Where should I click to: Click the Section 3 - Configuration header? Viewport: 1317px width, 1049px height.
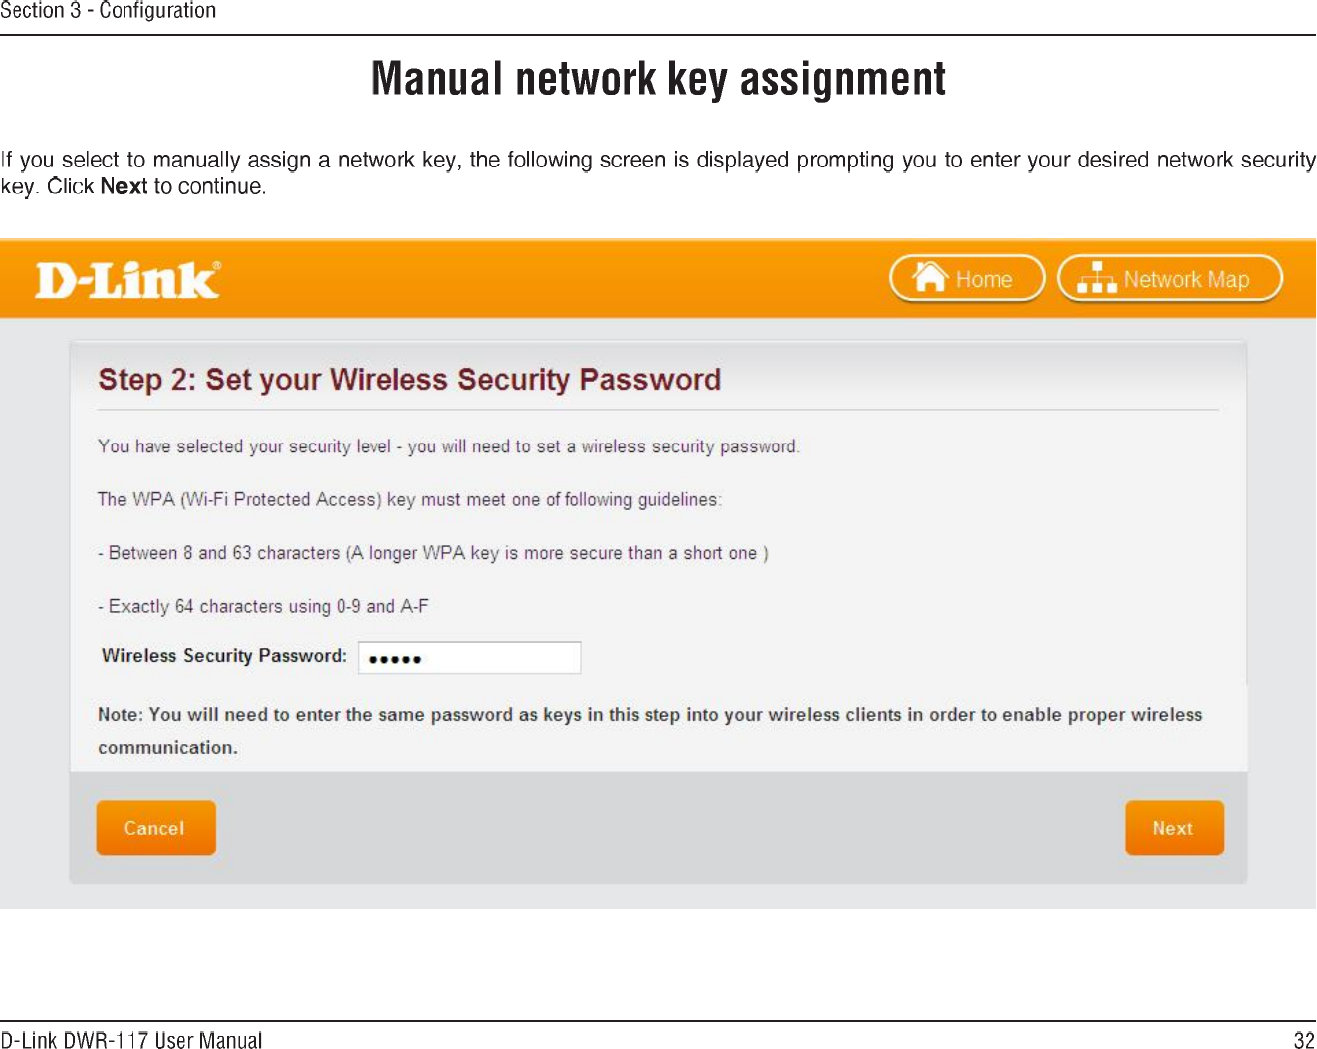pyautogui.click(x=108, y=11)
